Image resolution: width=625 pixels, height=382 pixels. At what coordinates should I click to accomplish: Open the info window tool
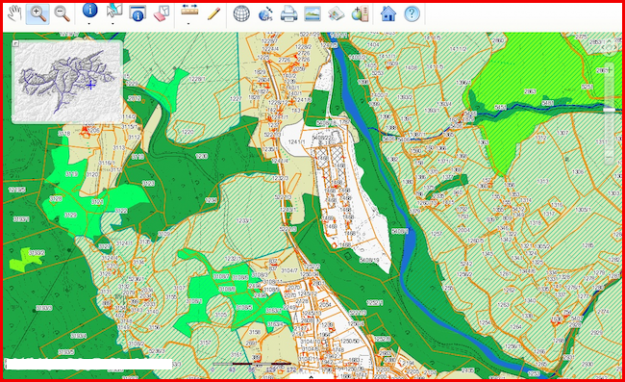(138, 13)
